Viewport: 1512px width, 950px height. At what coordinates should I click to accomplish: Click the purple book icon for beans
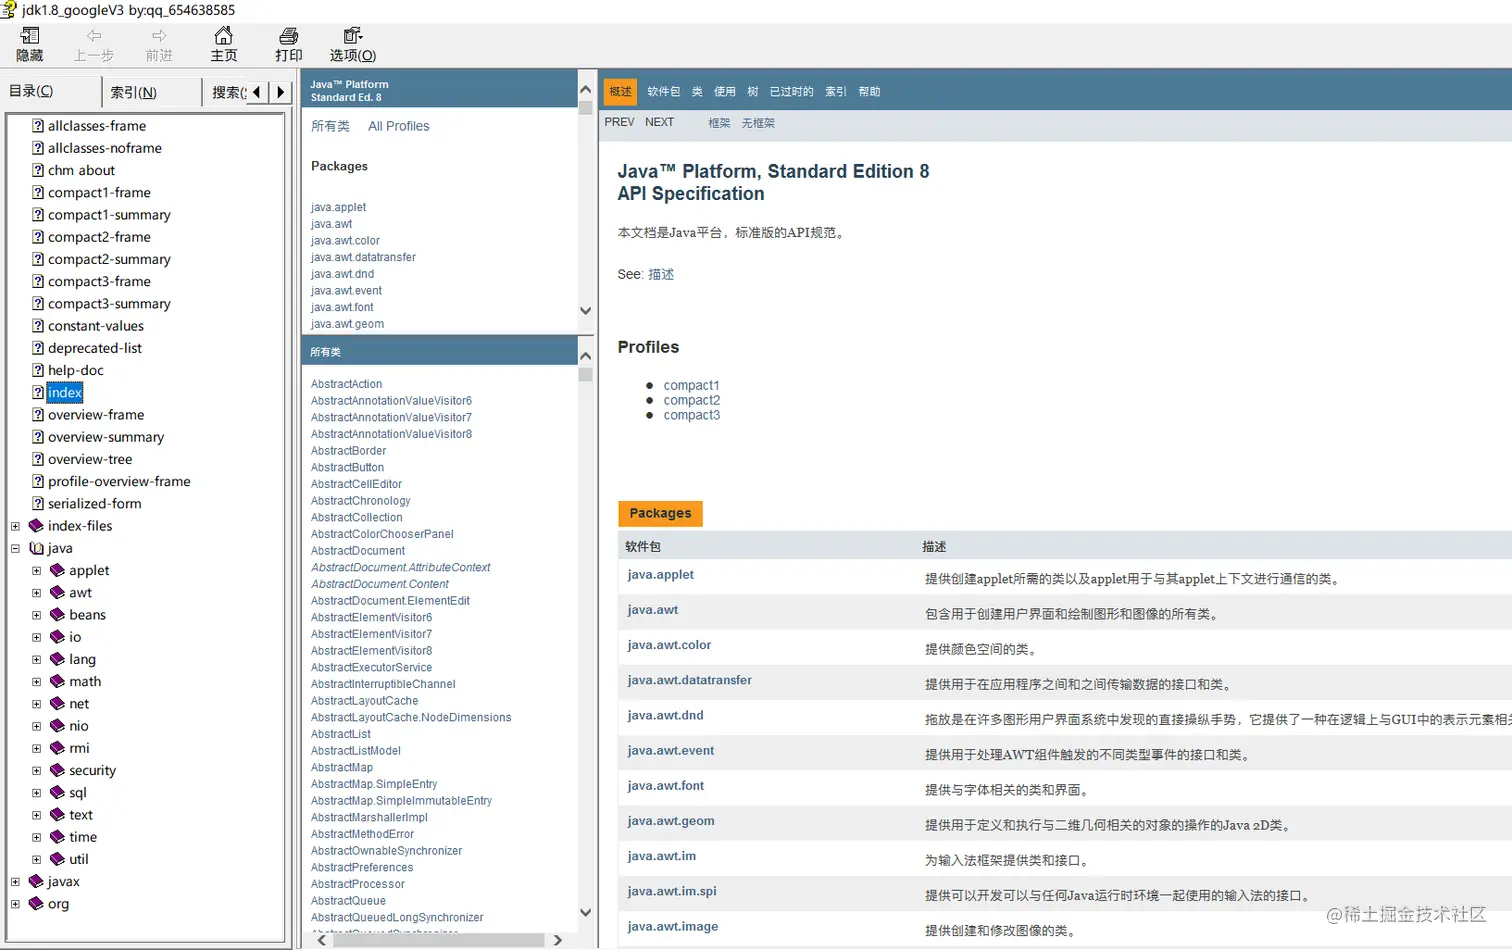tap(58, 615)
